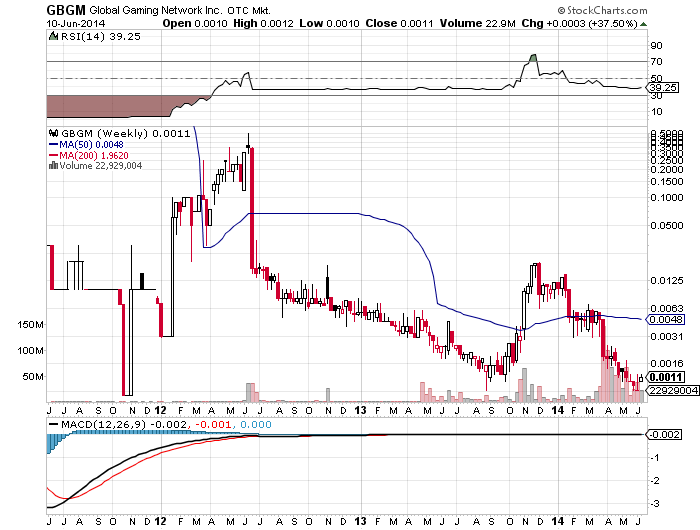Click the green up-arrow change indicator
Image resolution: width=700 pixels, height=530 pixels.
[643, 24]
